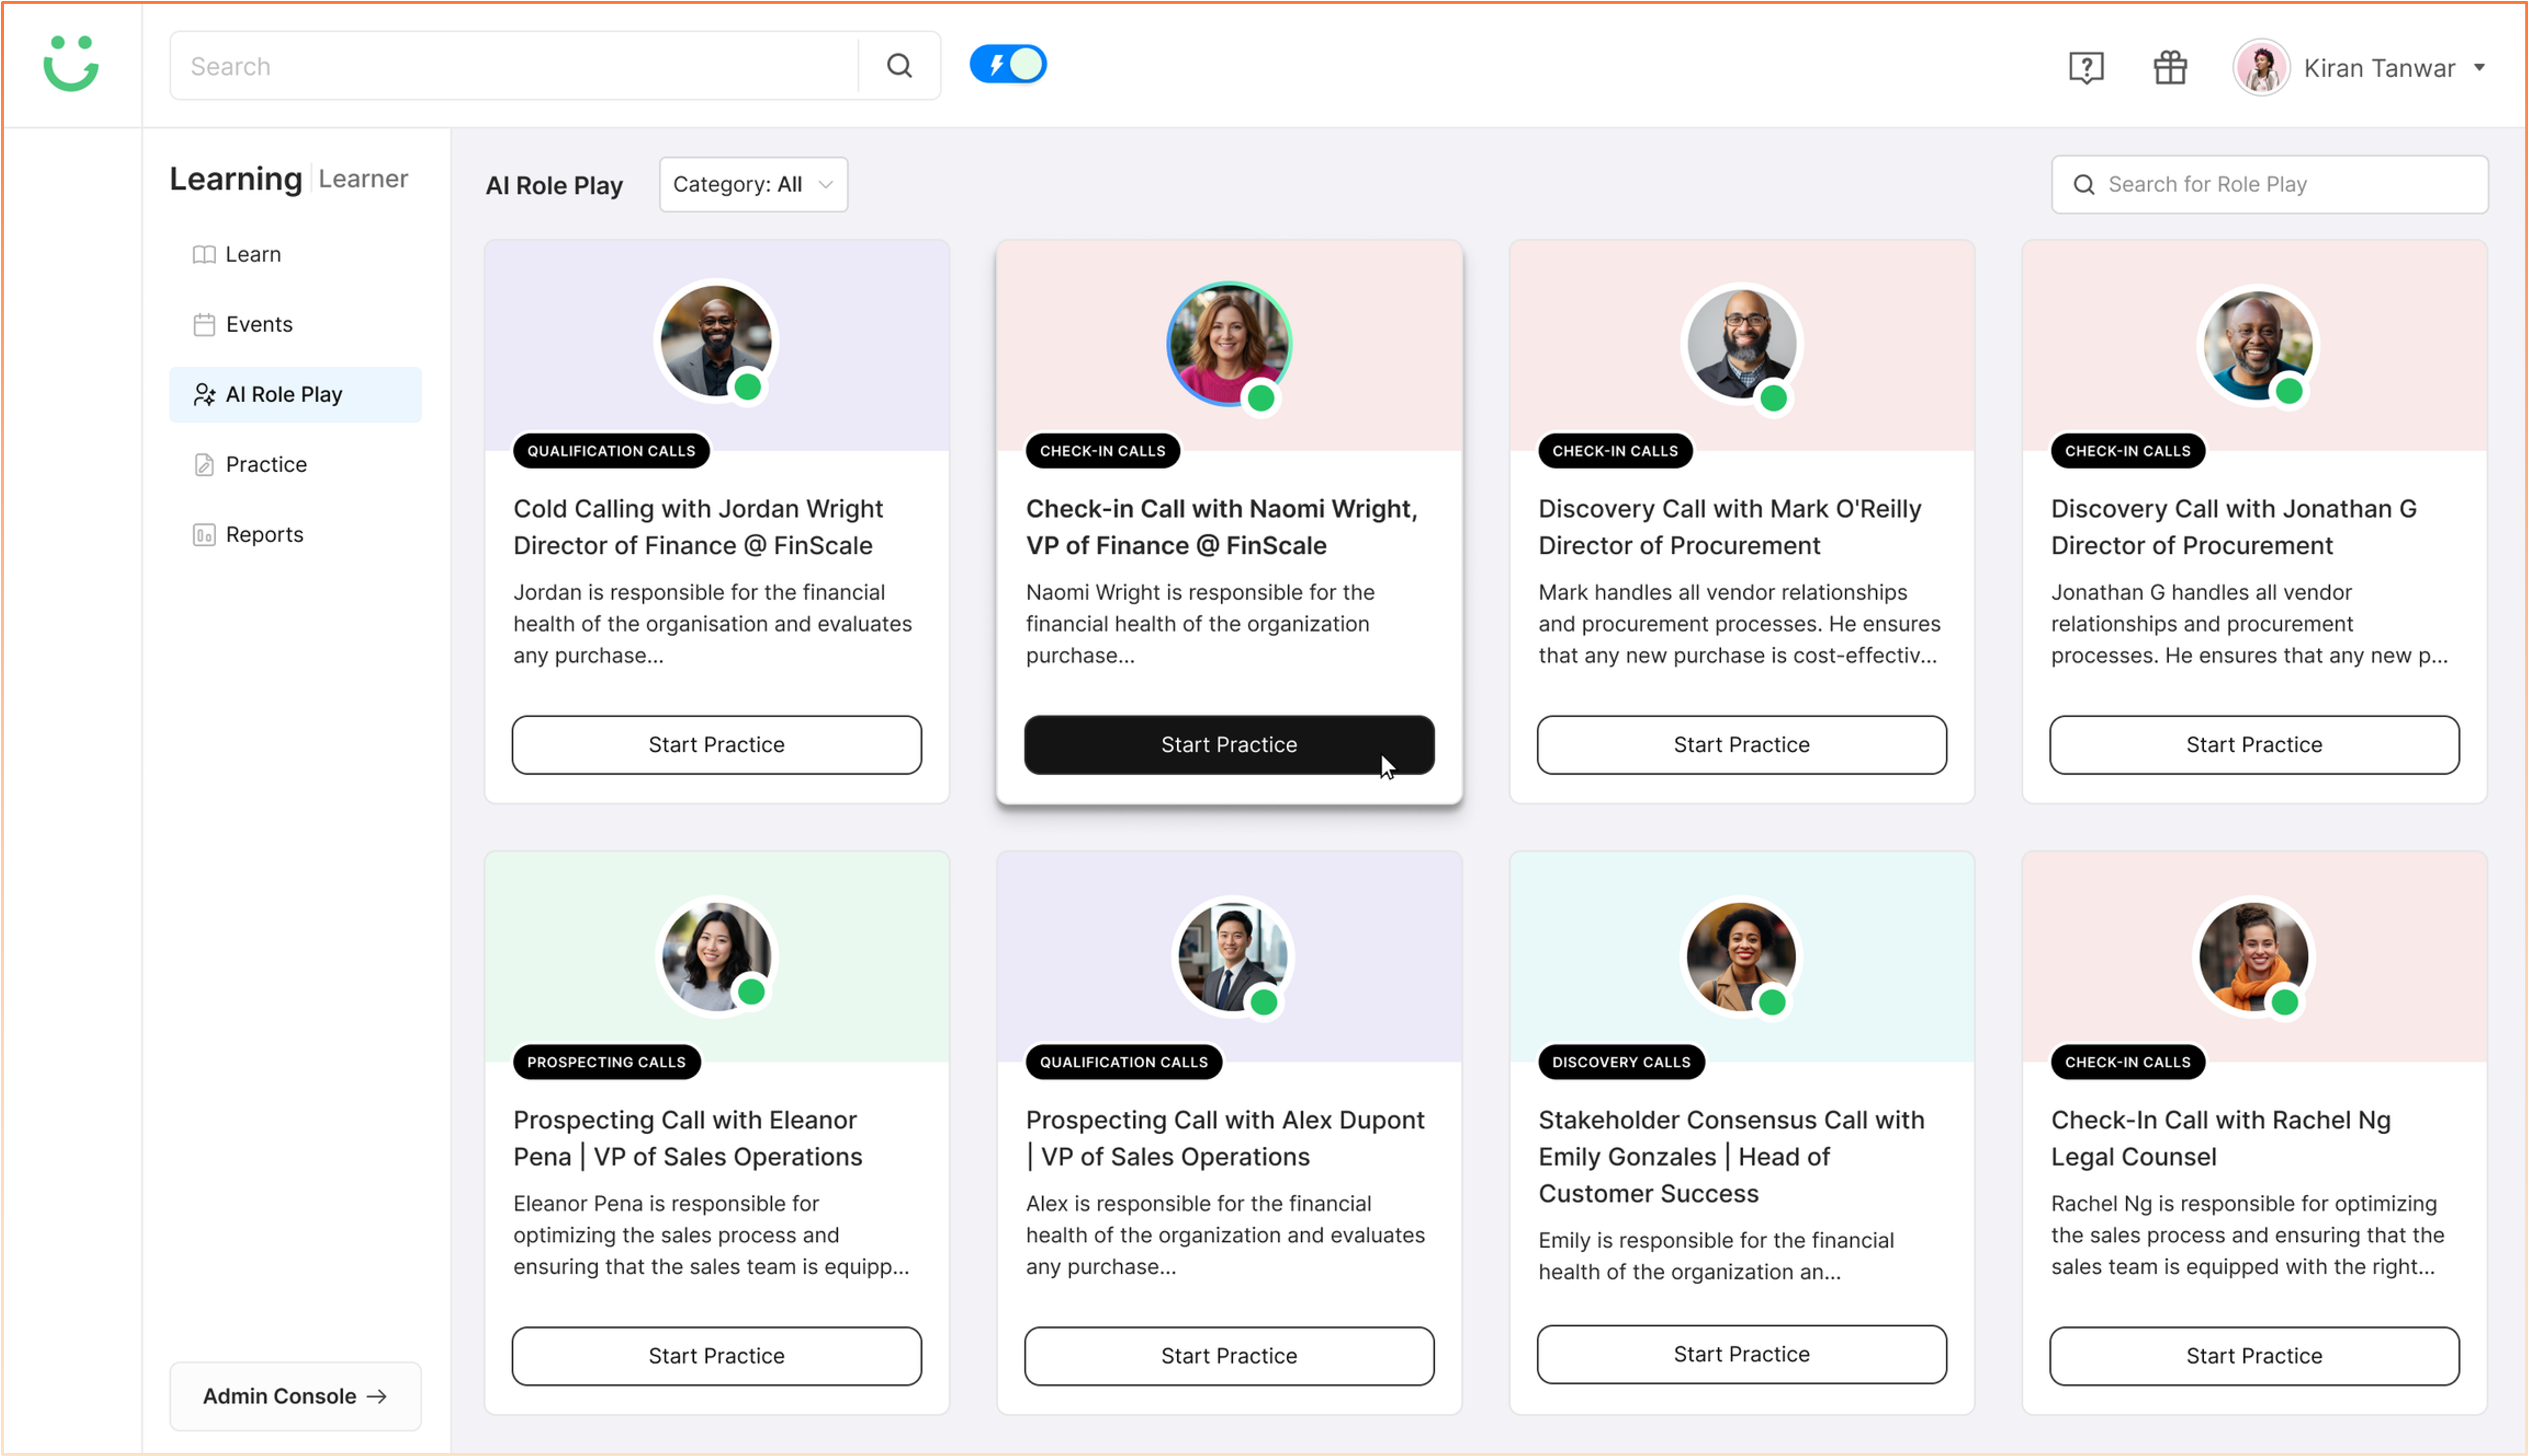Open Check-in Call with Naomi Wright title
Viewport: 2529px width, 1456px height.
point(1222,527)
